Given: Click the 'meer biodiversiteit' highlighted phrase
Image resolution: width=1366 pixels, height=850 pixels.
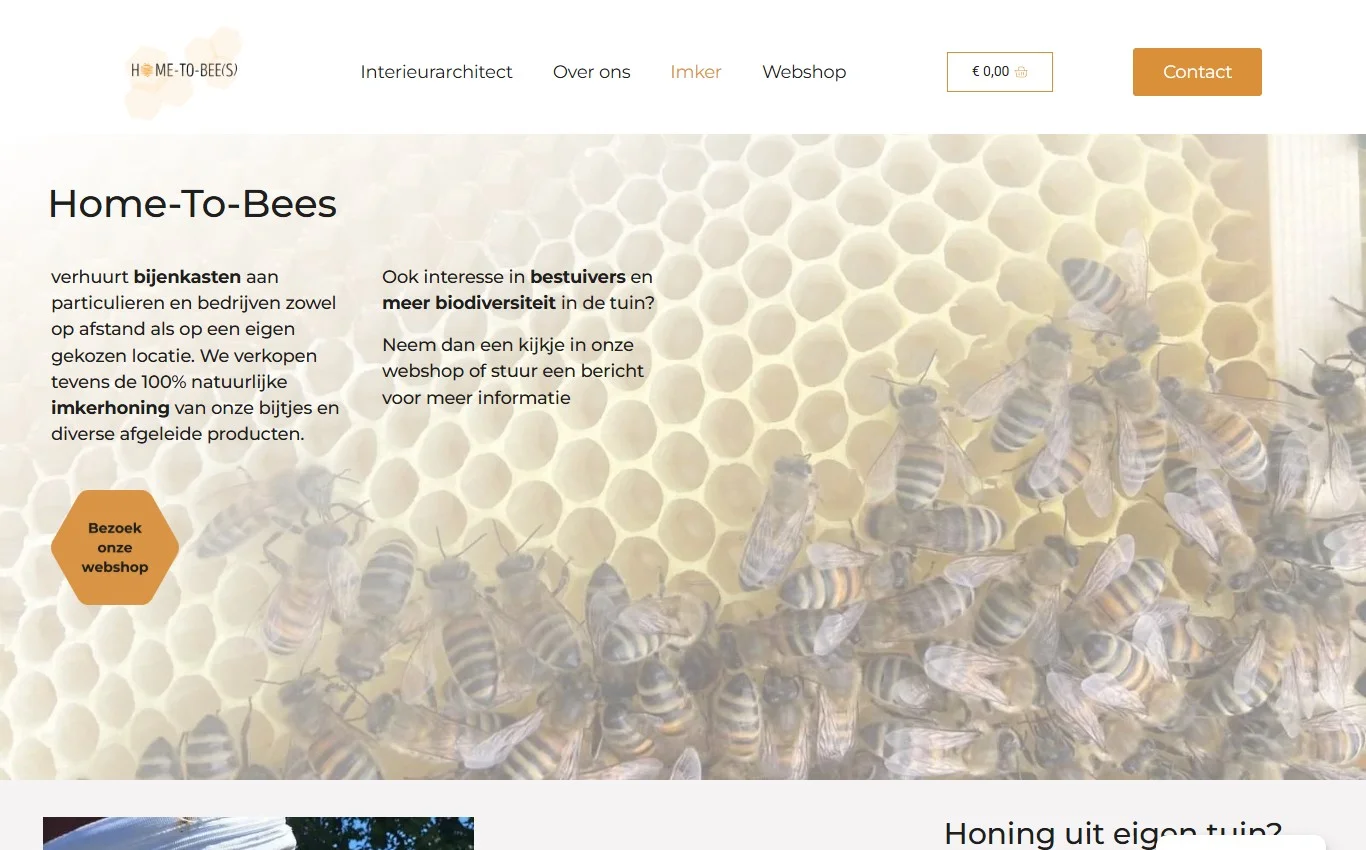Looking at the screenshot, I should point(468,302).
